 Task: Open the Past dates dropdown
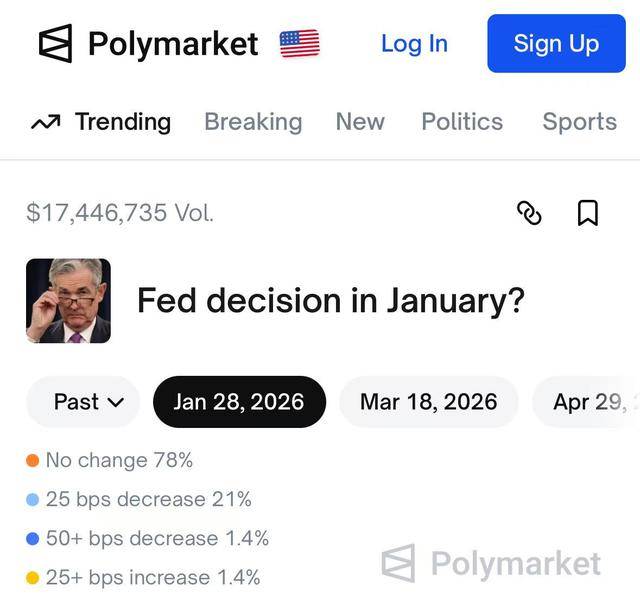(89, 402)
